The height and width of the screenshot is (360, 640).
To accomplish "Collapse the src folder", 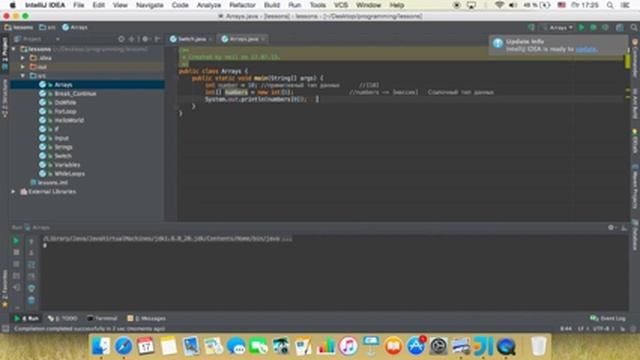I will [23, 76].
